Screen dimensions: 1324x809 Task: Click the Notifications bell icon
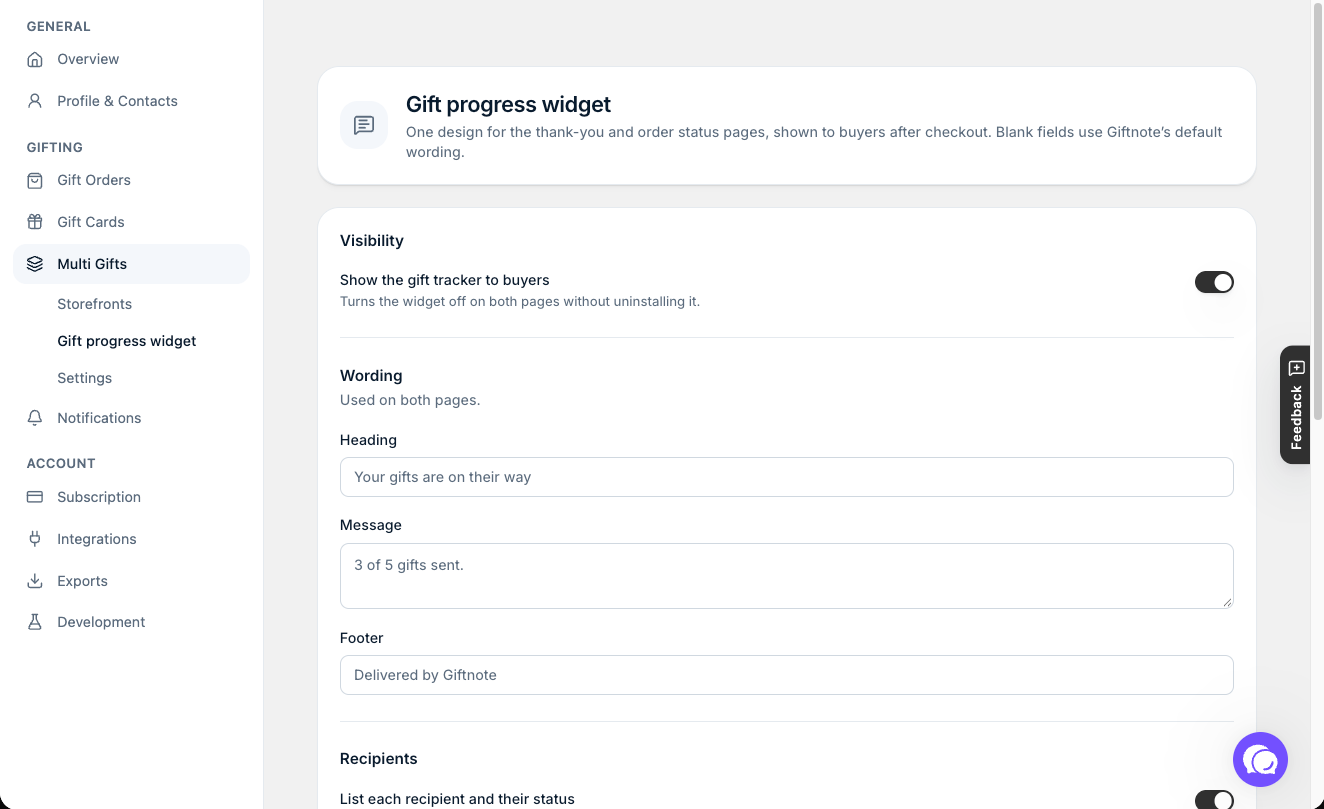[x=35, y=418]
